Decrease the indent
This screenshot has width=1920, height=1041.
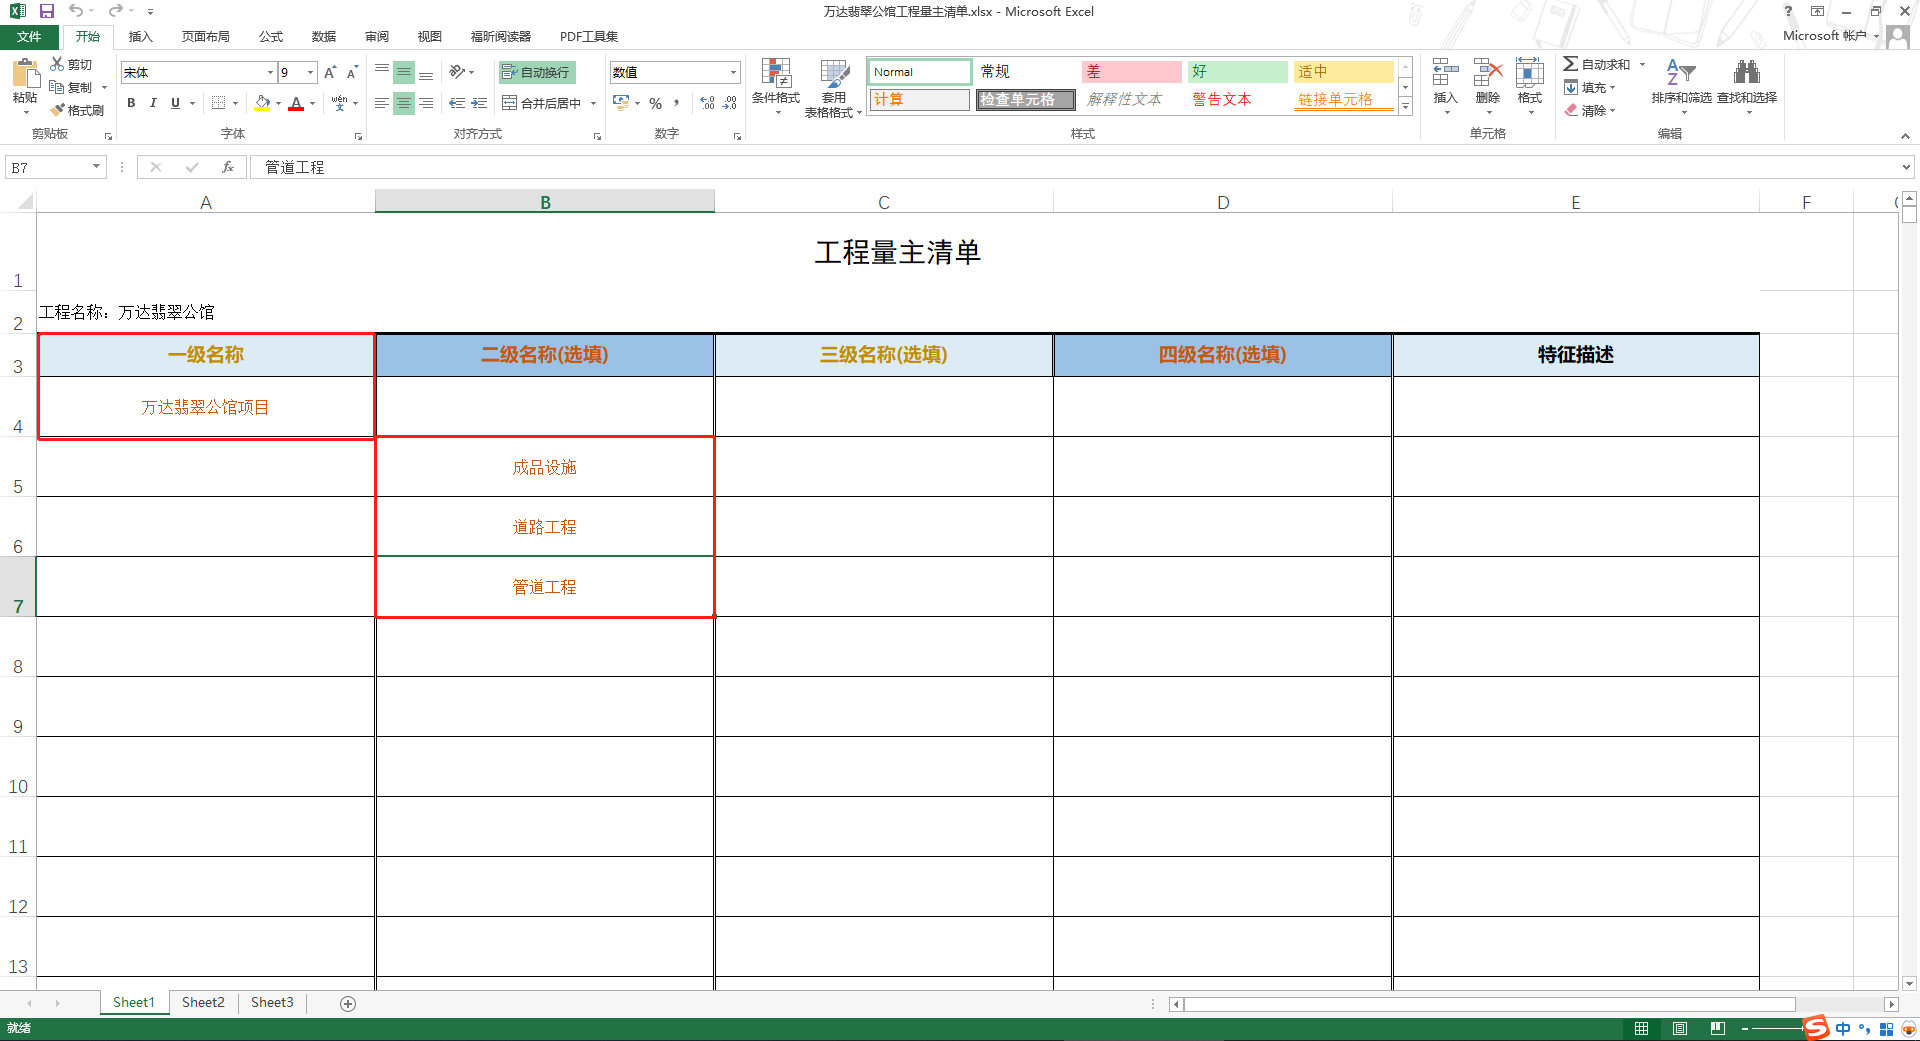(457, 103)
